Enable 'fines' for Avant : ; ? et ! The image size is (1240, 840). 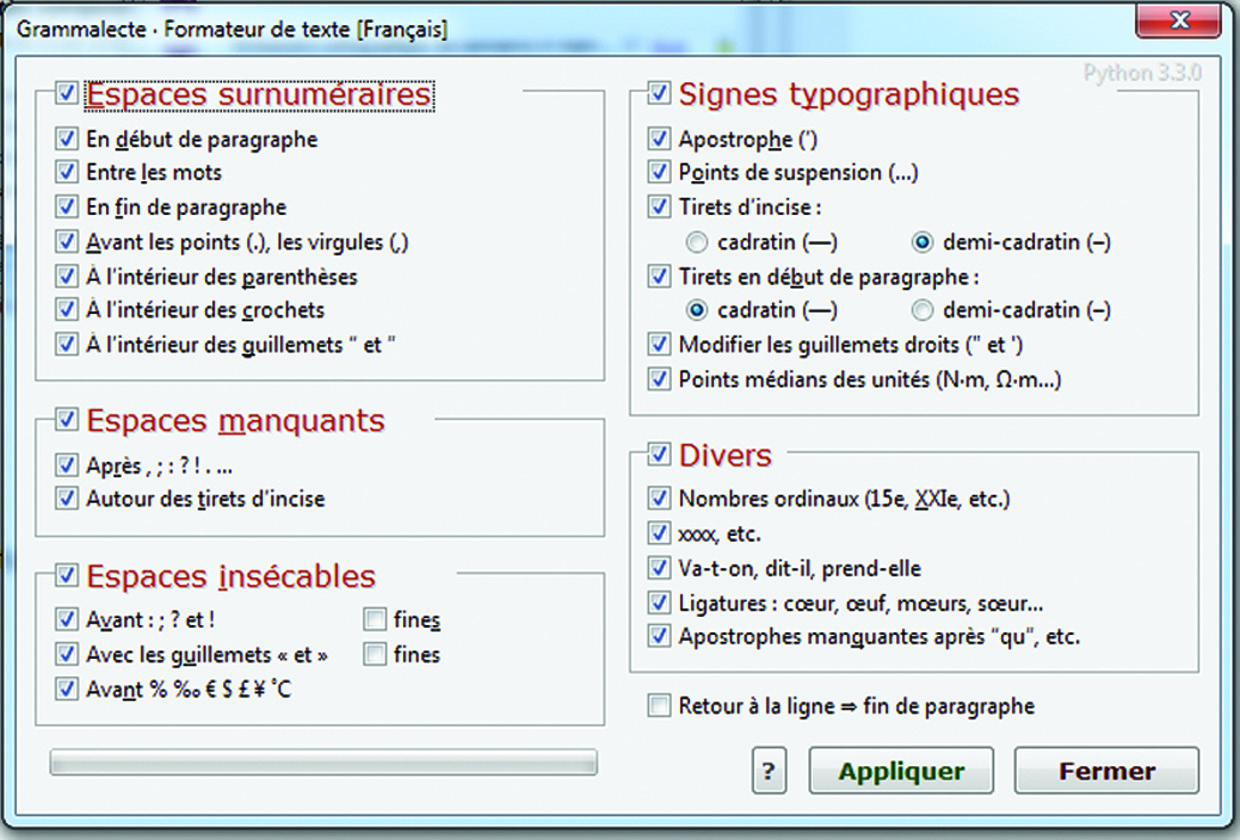[375, 620]
